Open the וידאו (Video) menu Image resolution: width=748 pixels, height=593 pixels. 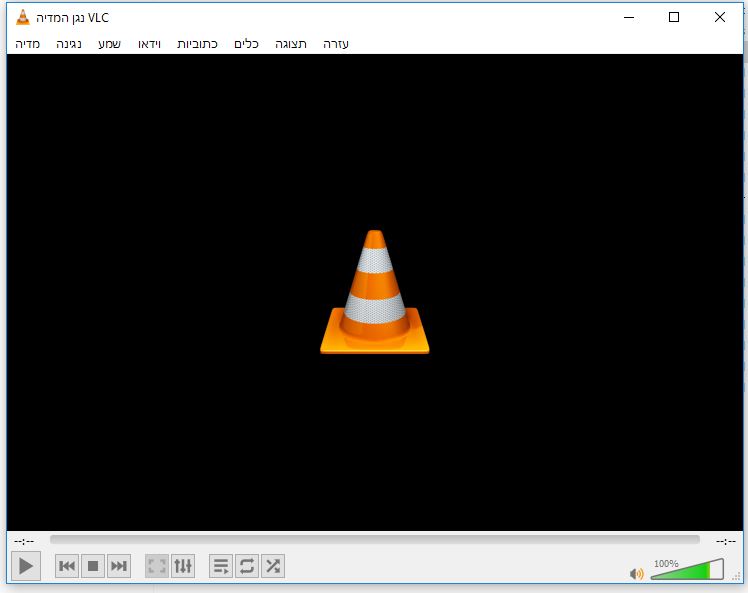click(x=149, y=44)
